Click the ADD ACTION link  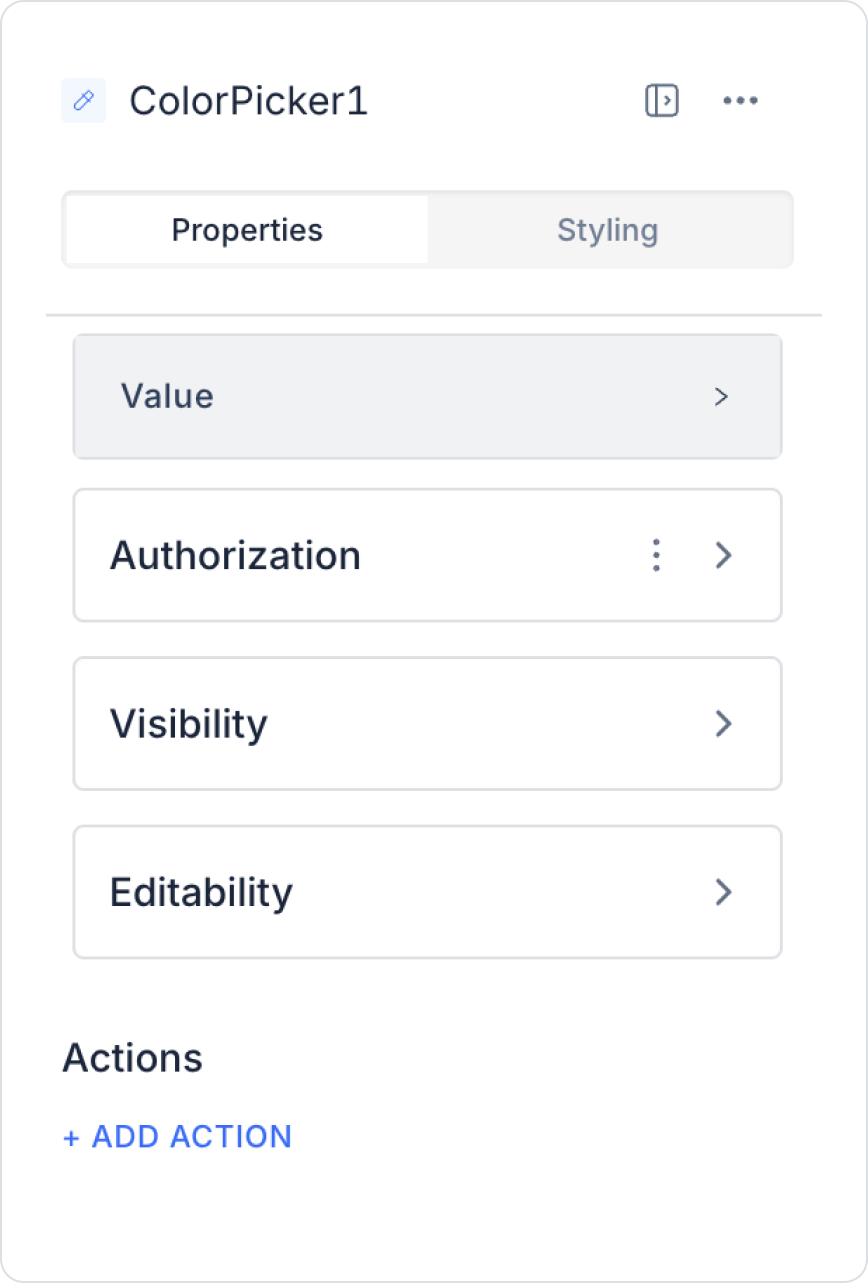(x=191, y=1137)
